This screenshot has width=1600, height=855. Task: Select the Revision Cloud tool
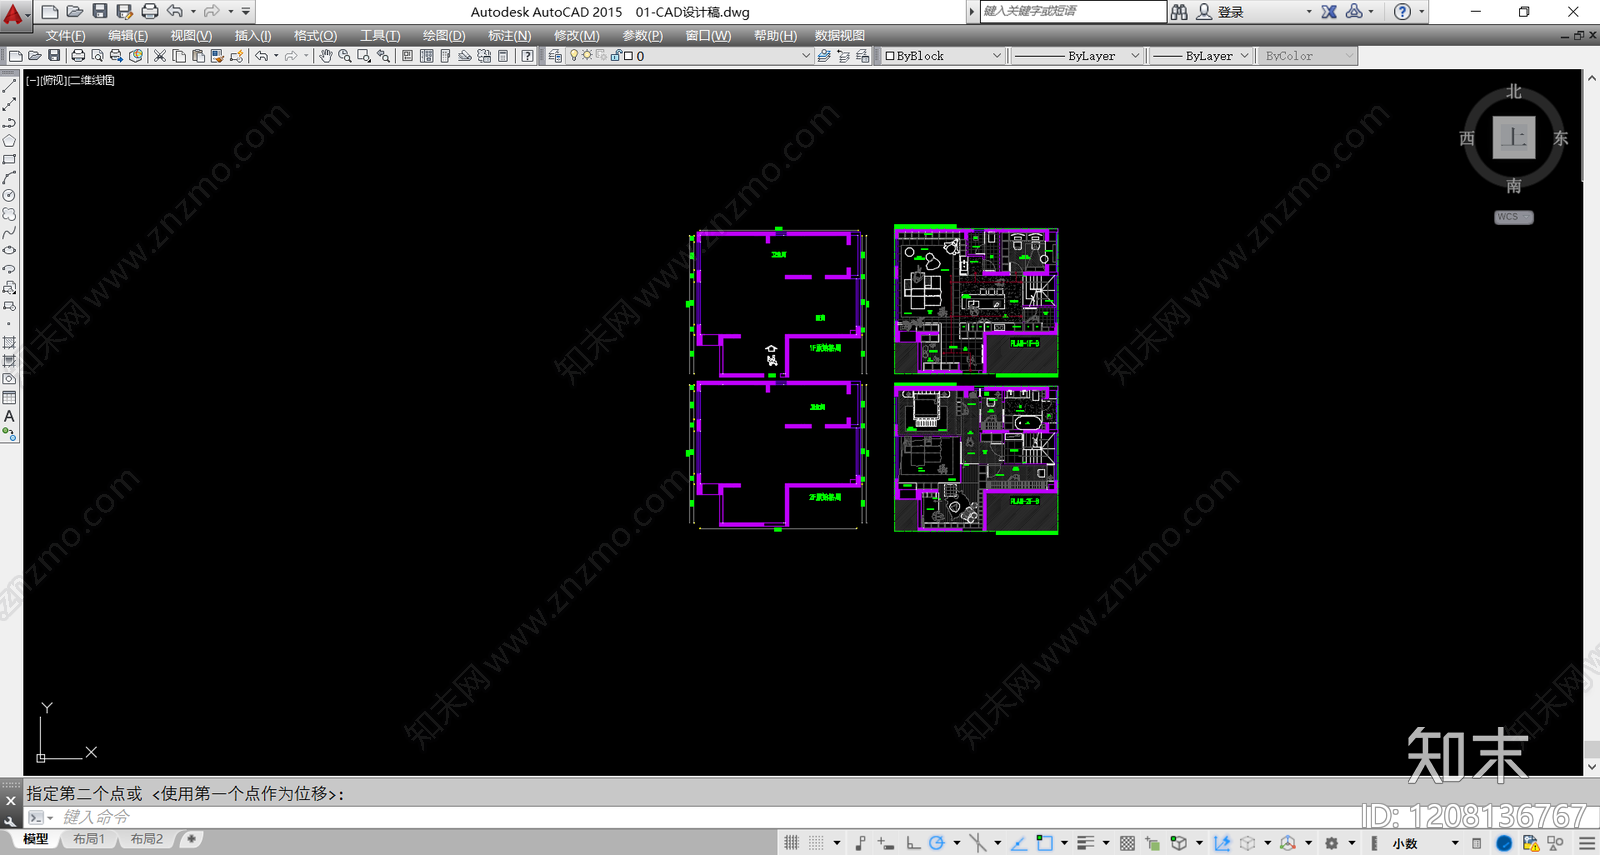[9, 214]
